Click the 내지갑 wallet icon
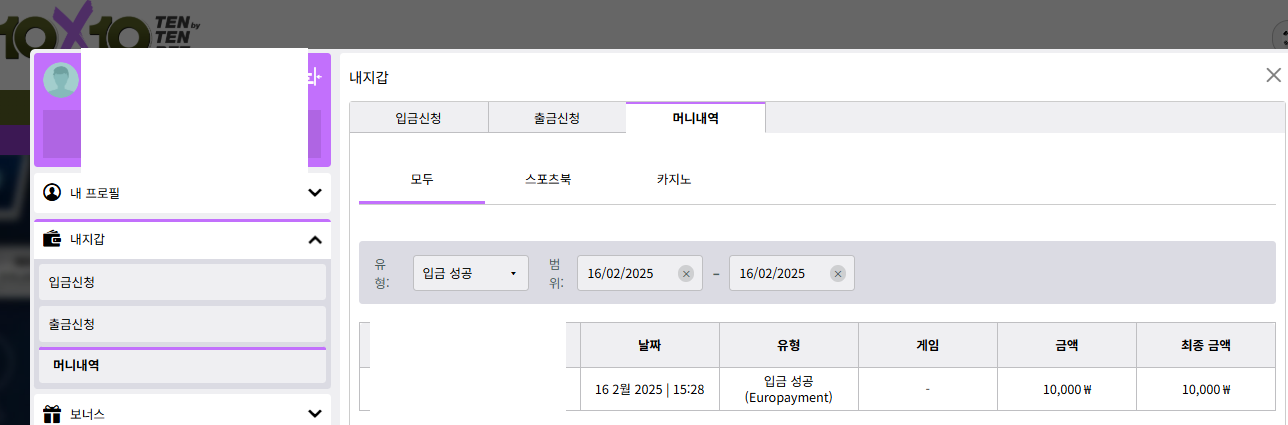1288x425 pixels. tap(53, 239)
